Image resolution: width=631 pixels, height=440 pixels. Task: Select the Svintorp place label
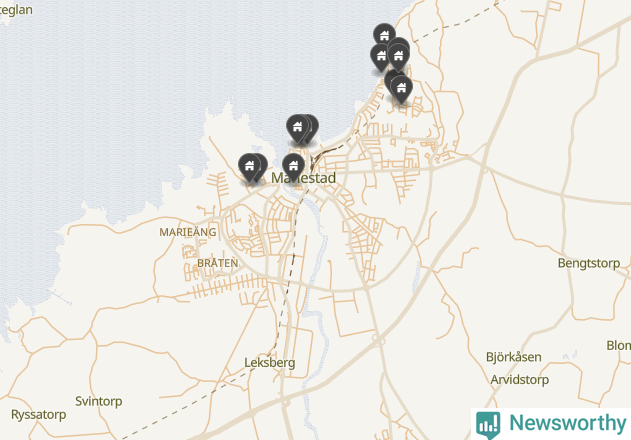coord(99,401)
